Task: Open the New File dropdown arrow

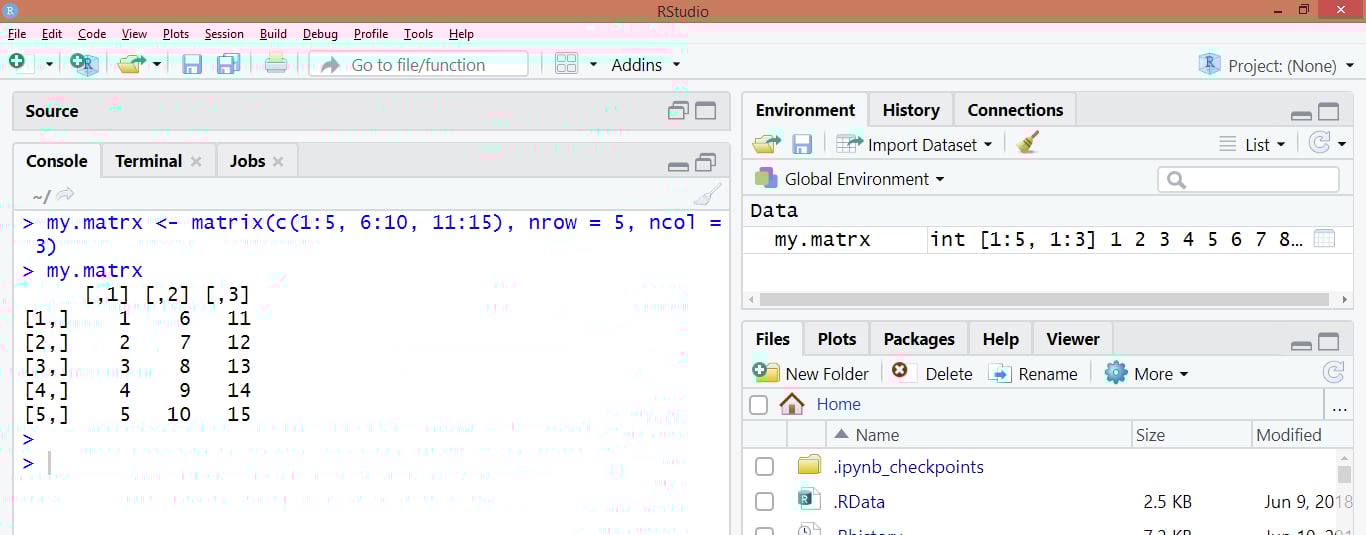Action: pyautogui.click(x=49, y=64)
